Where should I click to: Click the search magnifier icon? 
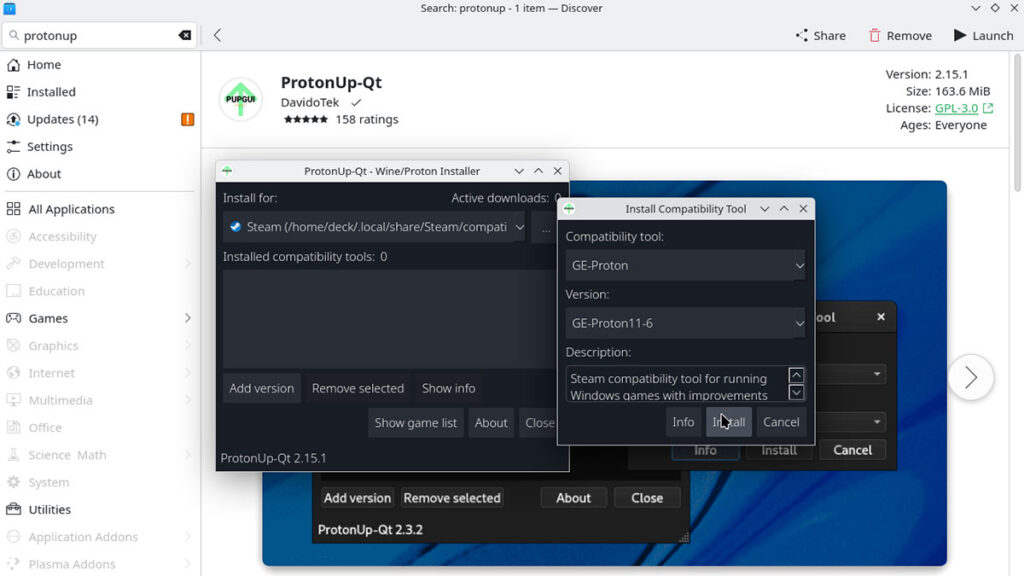pos(14,35)
